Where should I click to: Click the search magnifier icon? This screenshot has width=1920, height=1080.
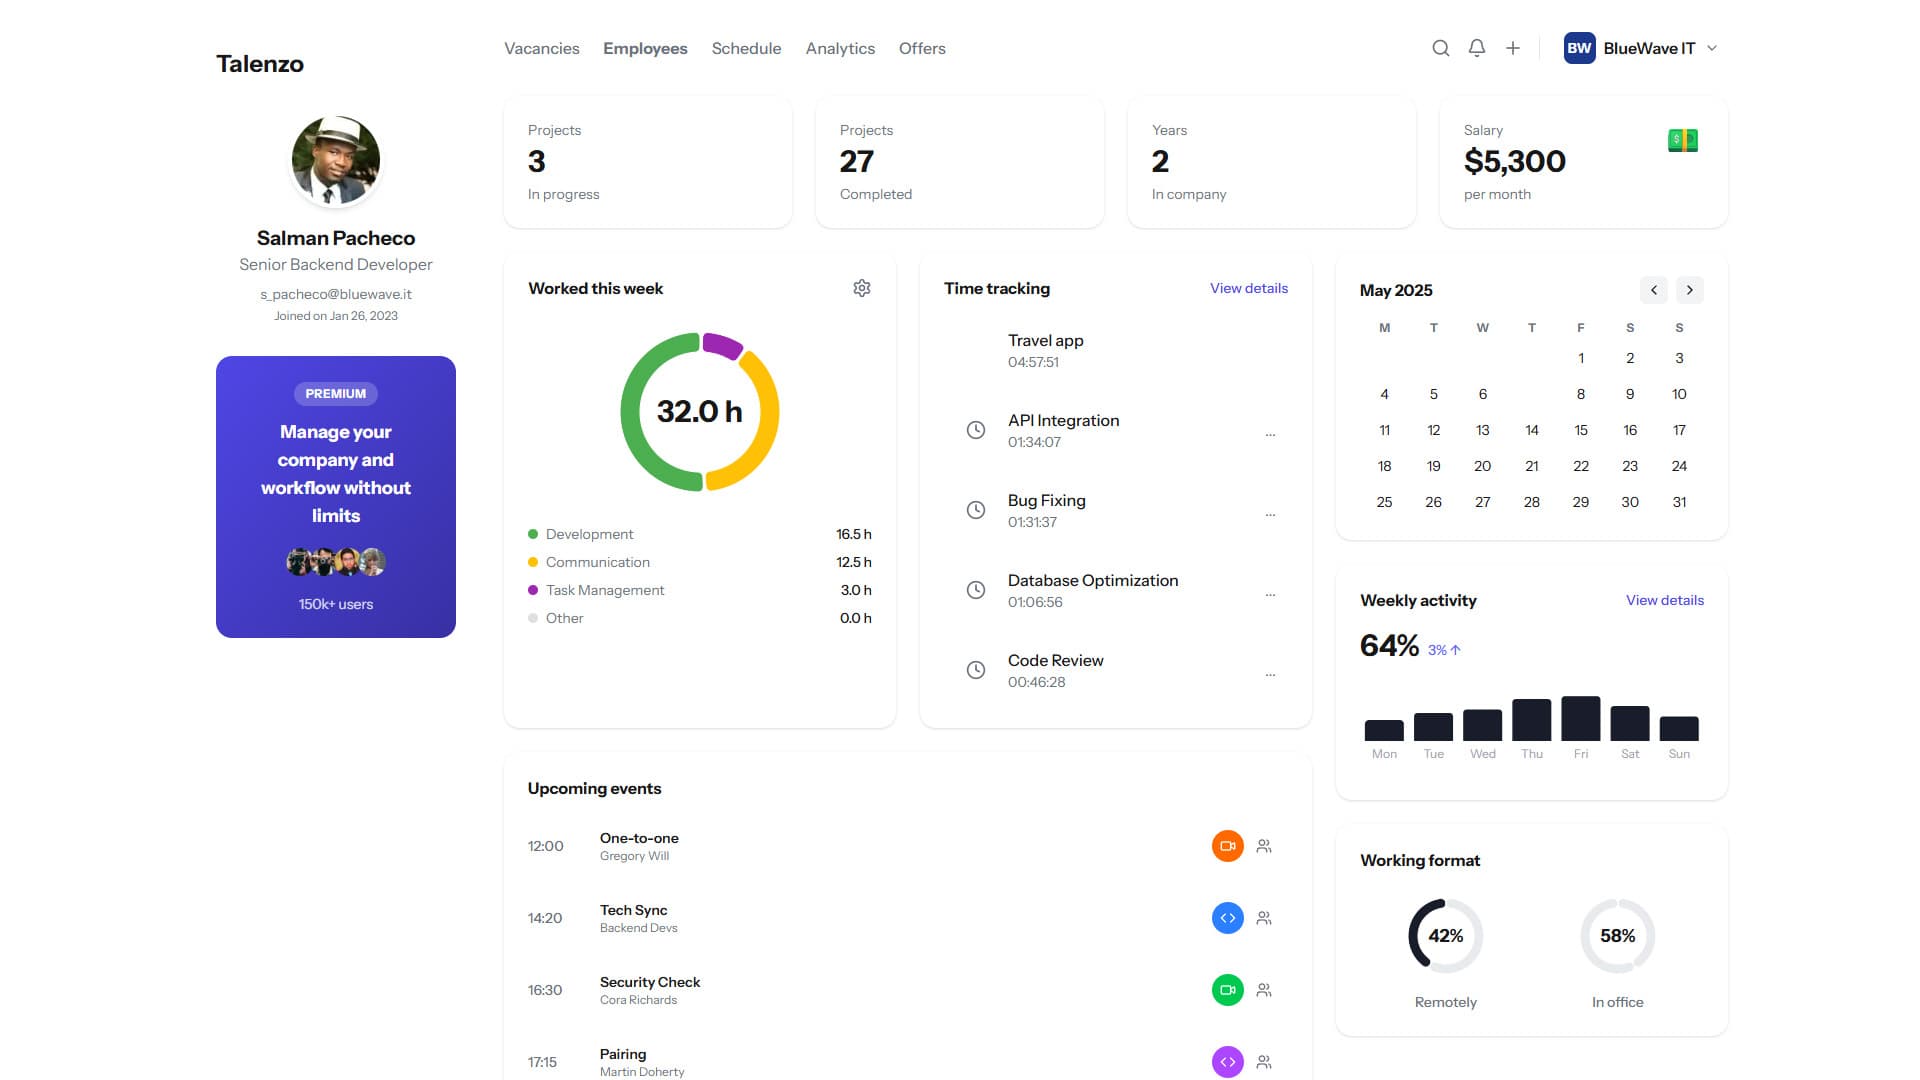point(1440,48)
